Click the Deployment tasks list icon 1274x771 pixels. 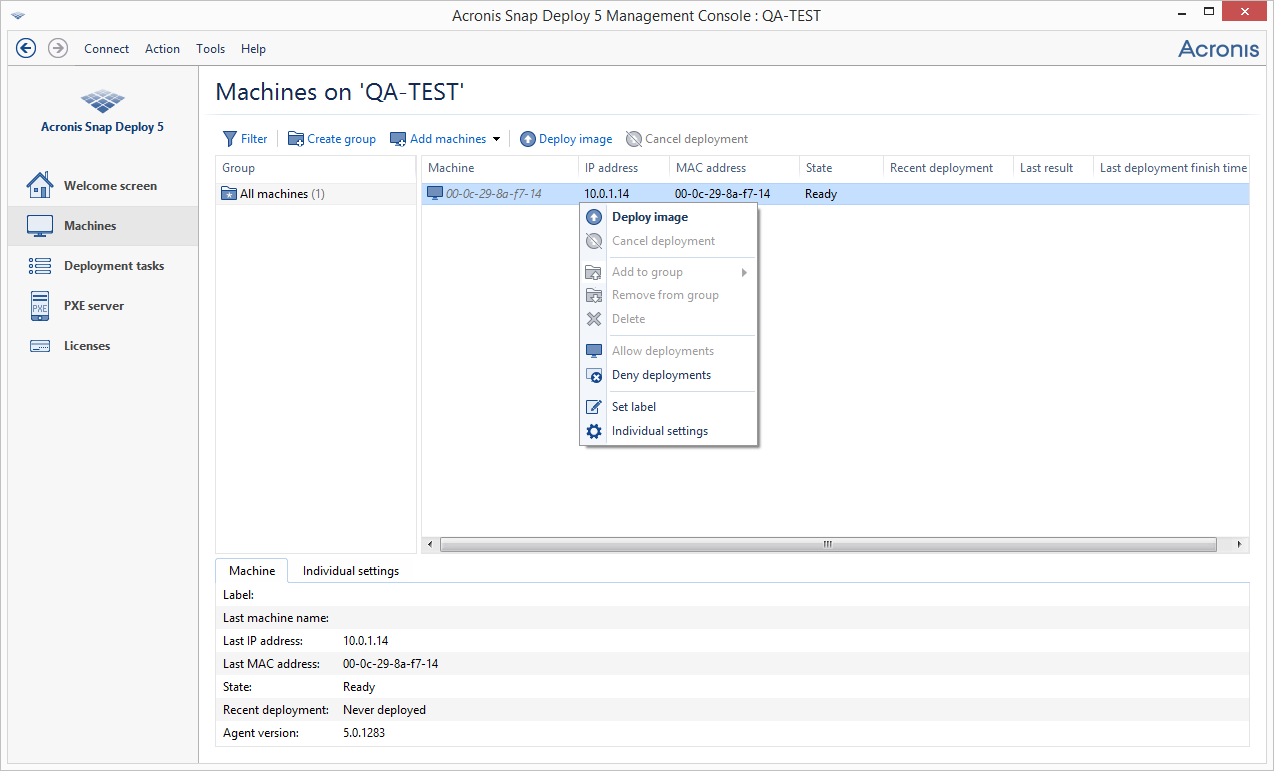coord(40,266)
